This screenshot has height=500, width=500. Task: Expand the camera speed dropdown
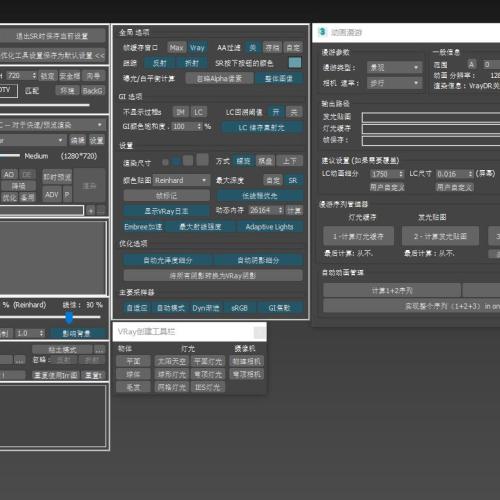tap(394, 83)
